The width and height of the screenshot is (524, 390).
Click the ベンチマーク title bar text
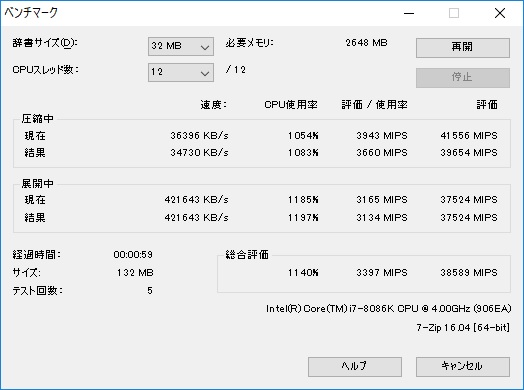pyautogui.click(x=31, y=13)
